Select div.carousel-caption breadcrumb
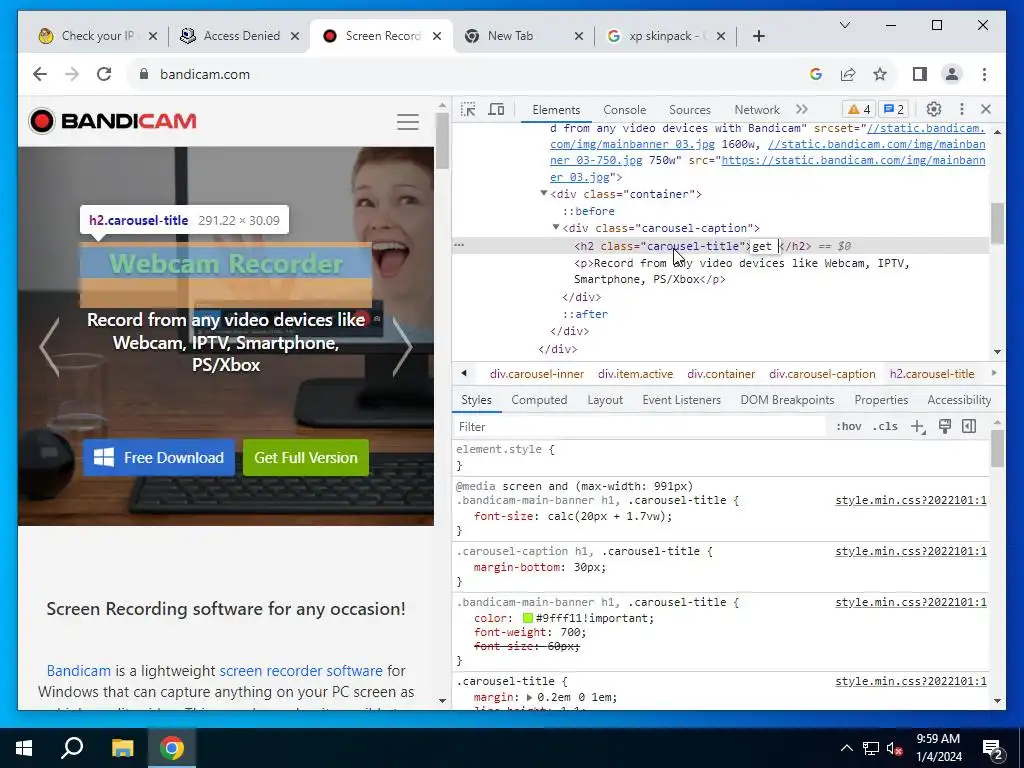Image resolution: width=1024 pixels, height=768 pixels. click(822, 374)
